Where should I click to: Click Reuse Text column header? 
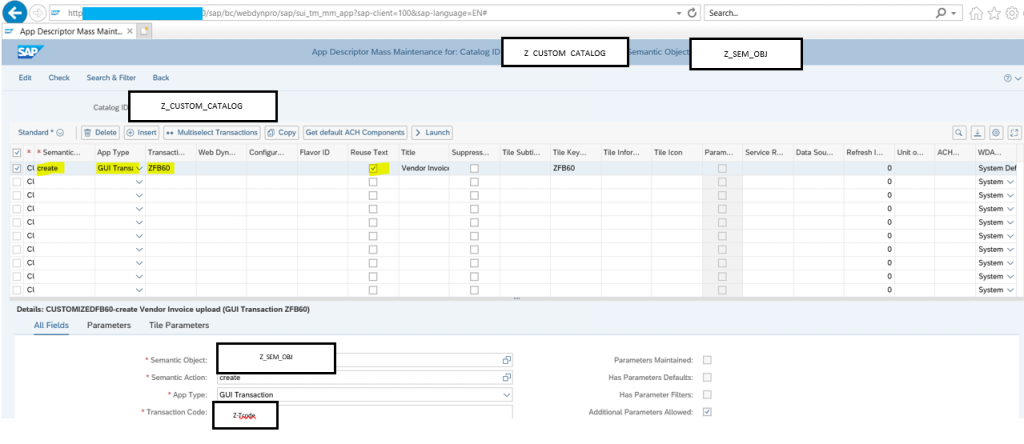coord(373,153)
